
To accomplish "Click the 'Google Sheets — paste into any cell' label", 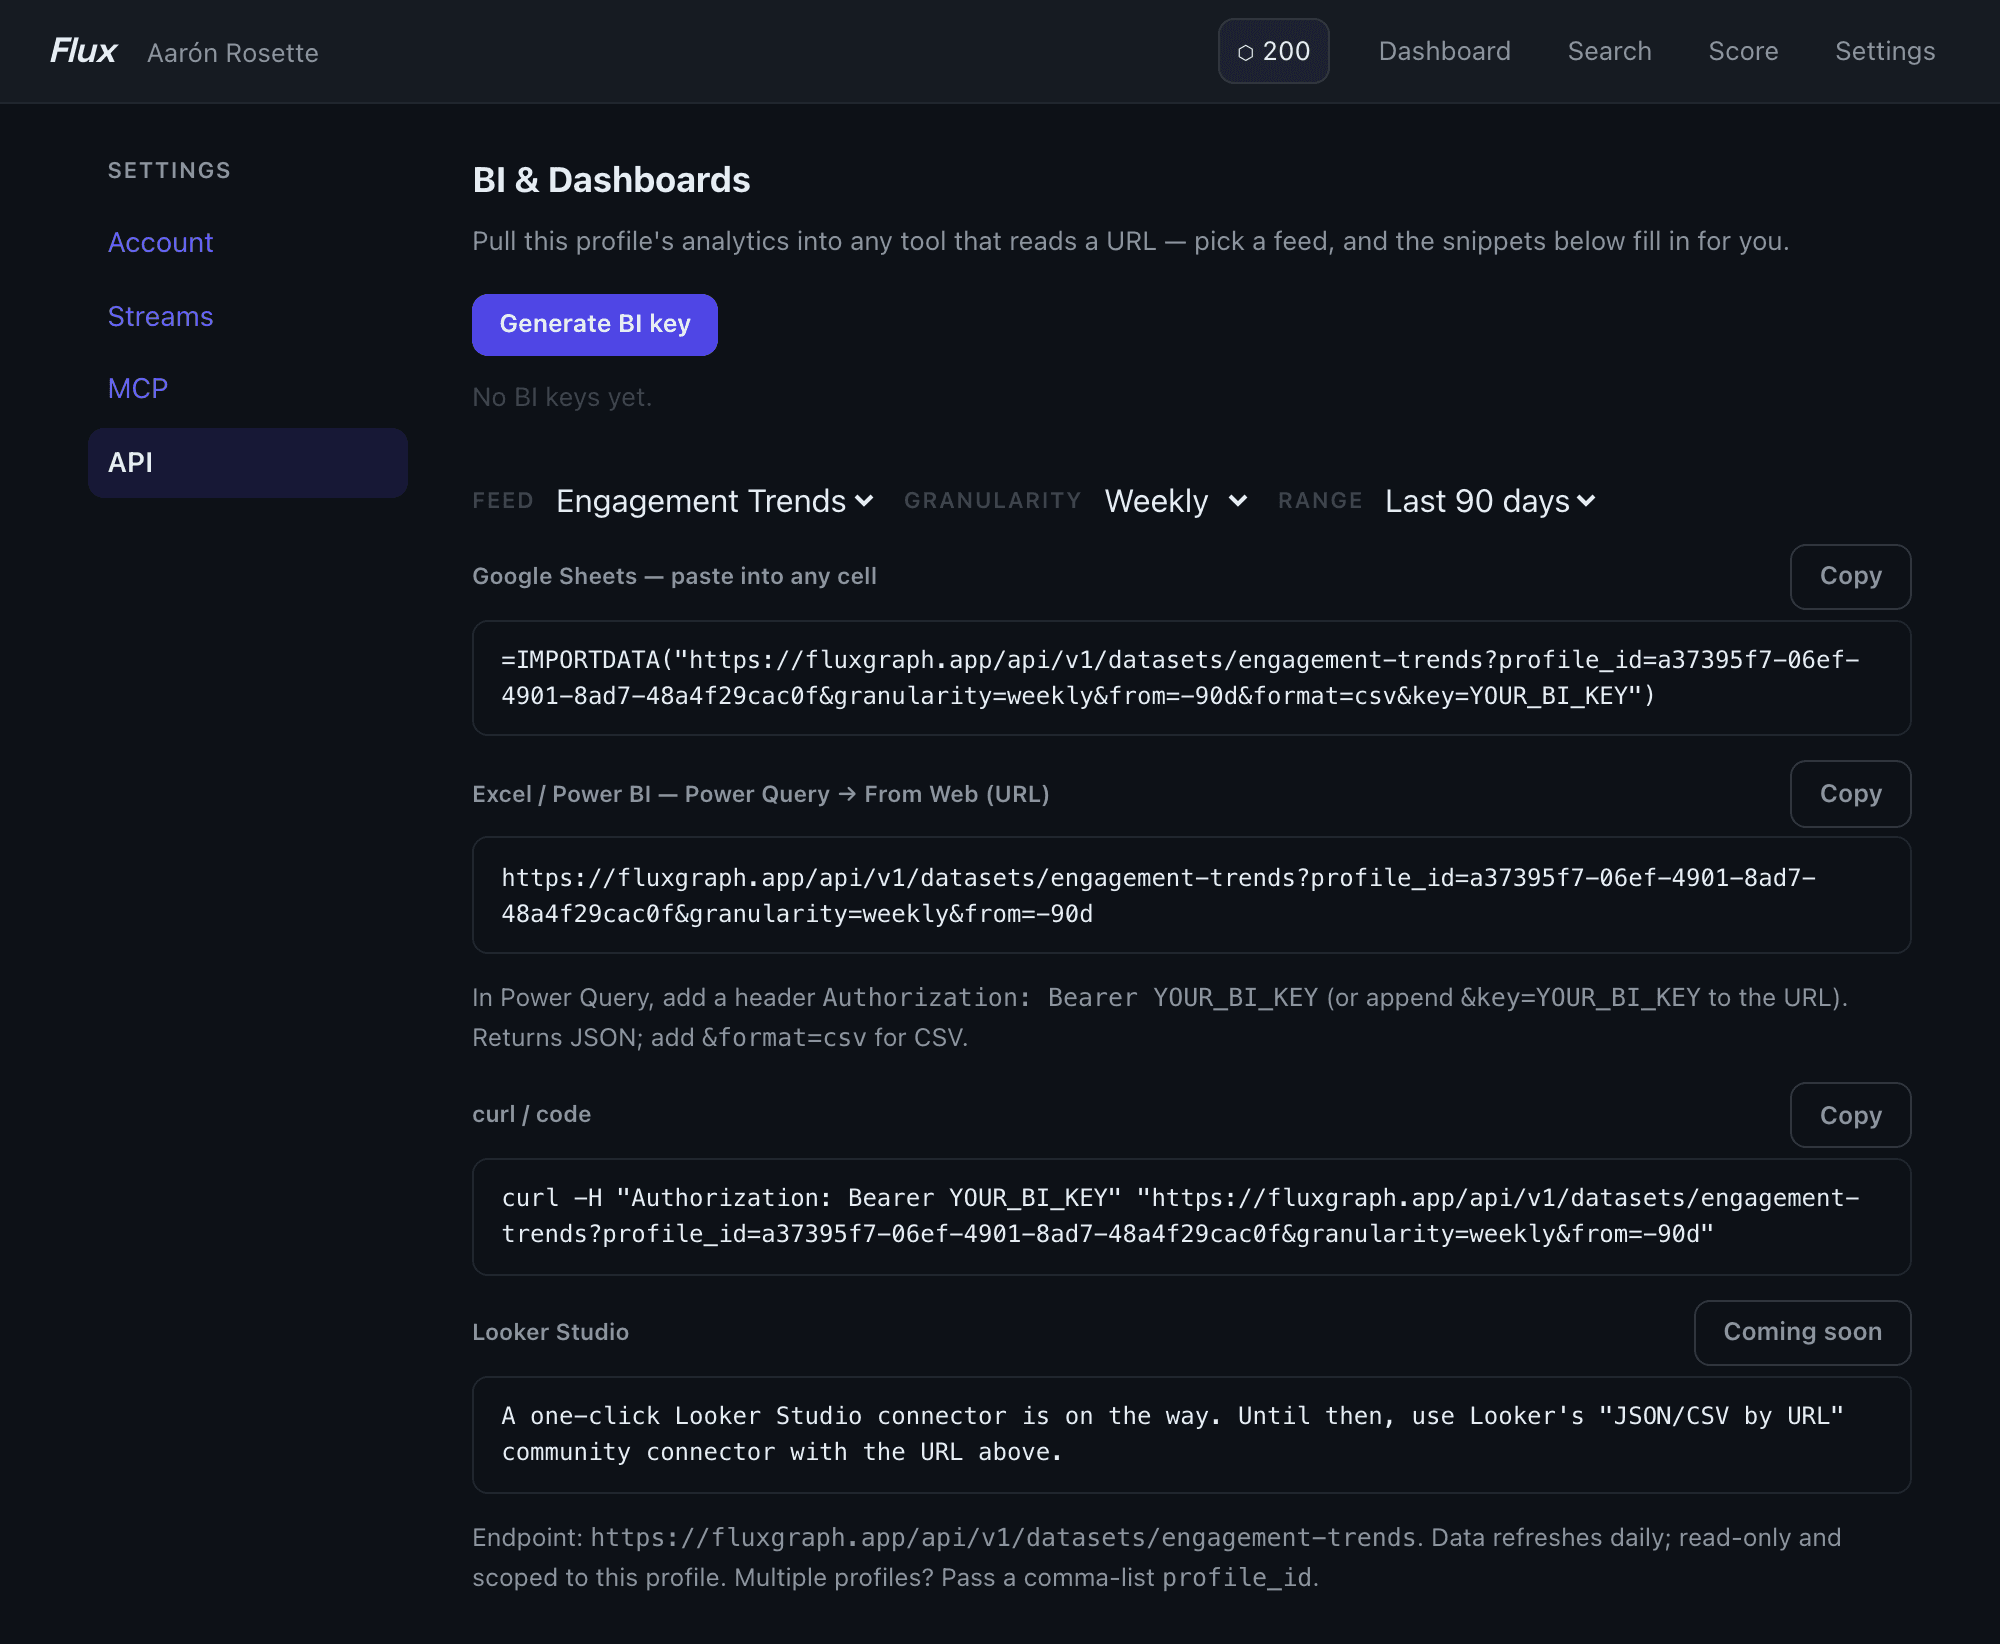I will coord(674,576).
